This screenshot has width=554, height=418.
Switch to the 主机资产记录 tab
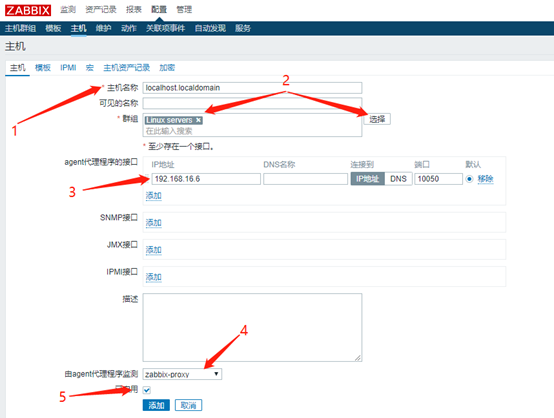(x=126, y=67)
